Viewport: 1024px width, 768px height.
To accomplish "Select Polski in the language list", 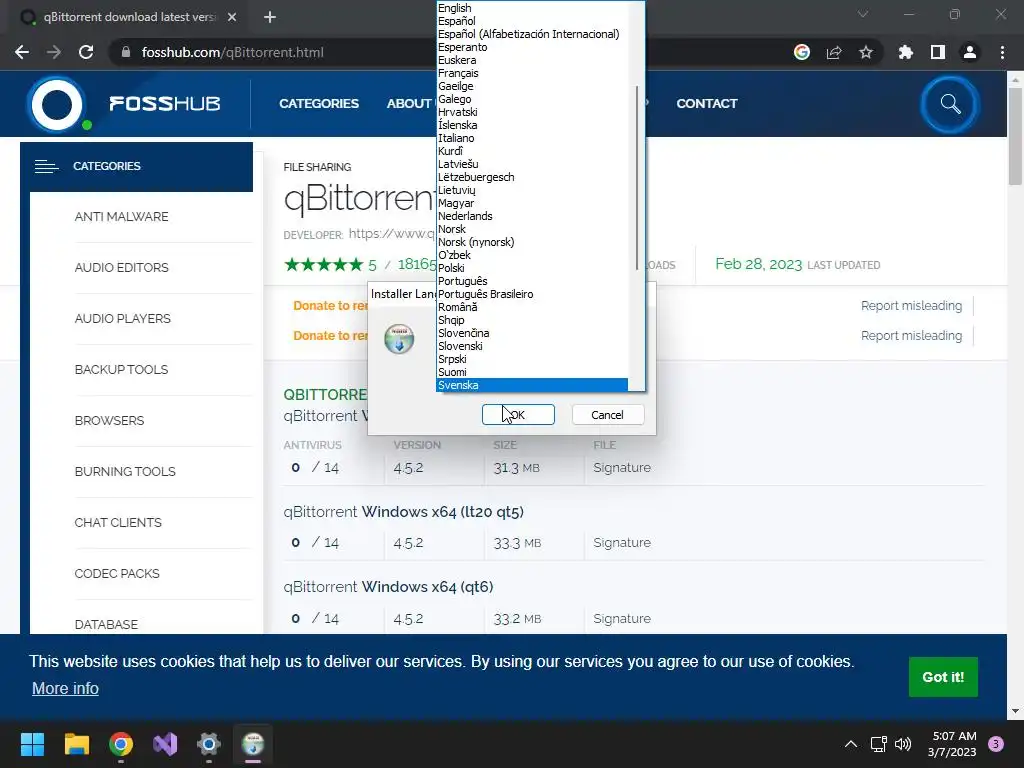I will click(532, 268).
